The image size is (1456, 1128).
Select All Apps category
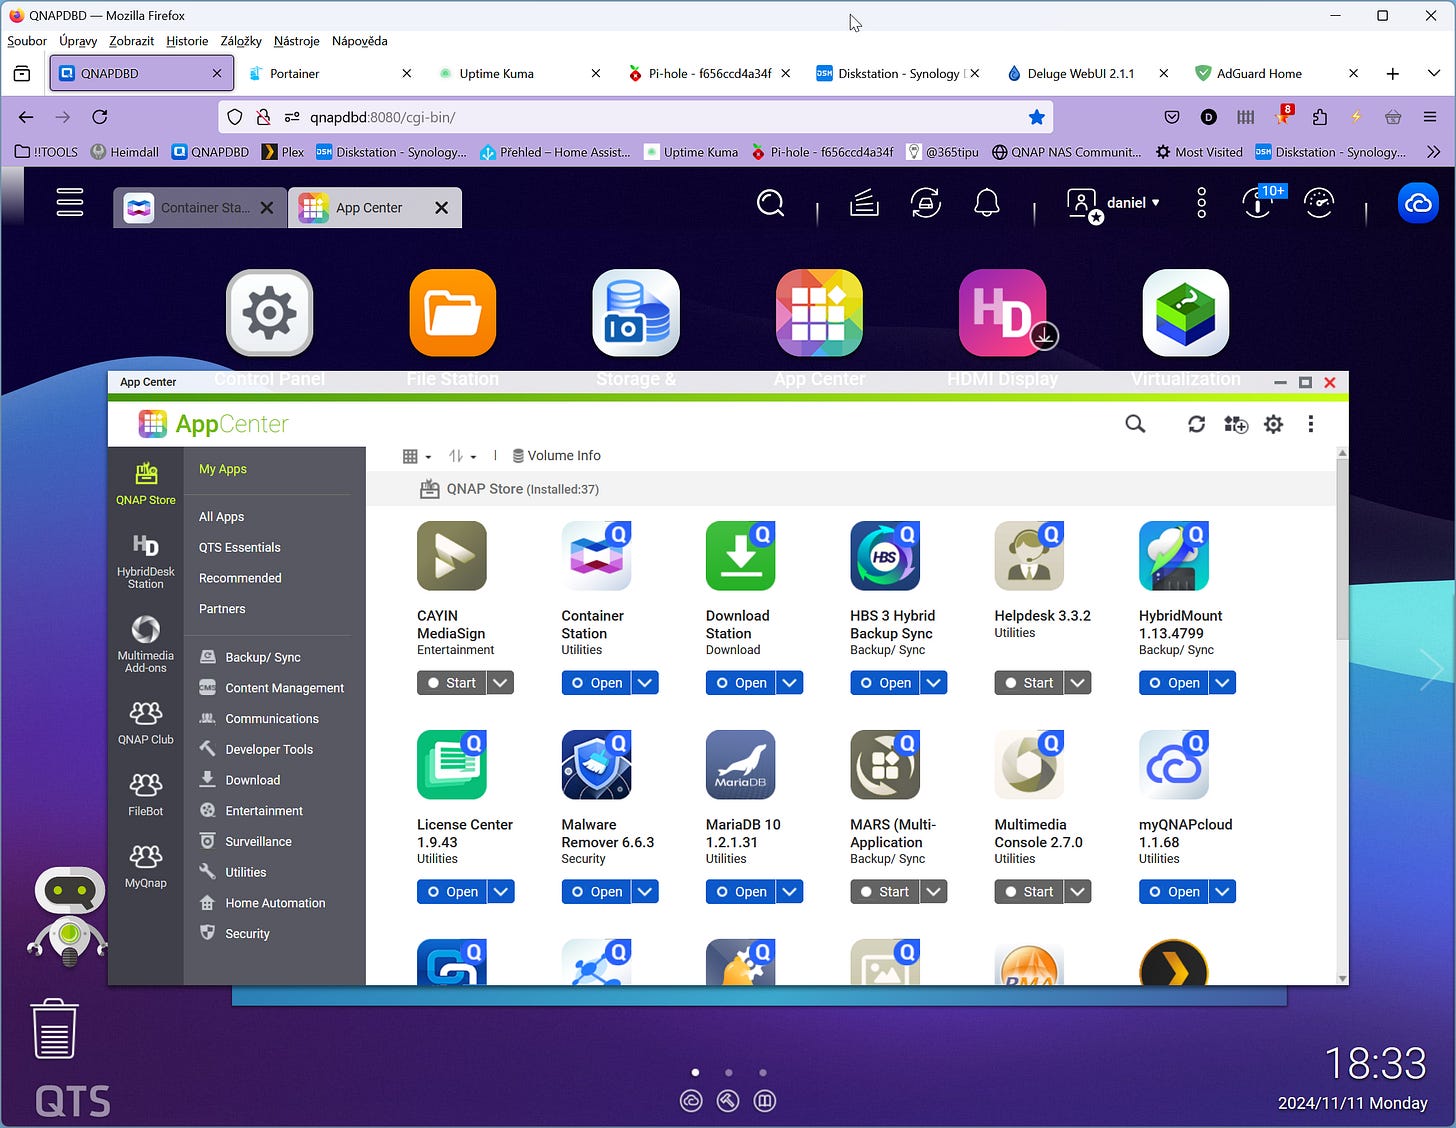coord(221,517)
